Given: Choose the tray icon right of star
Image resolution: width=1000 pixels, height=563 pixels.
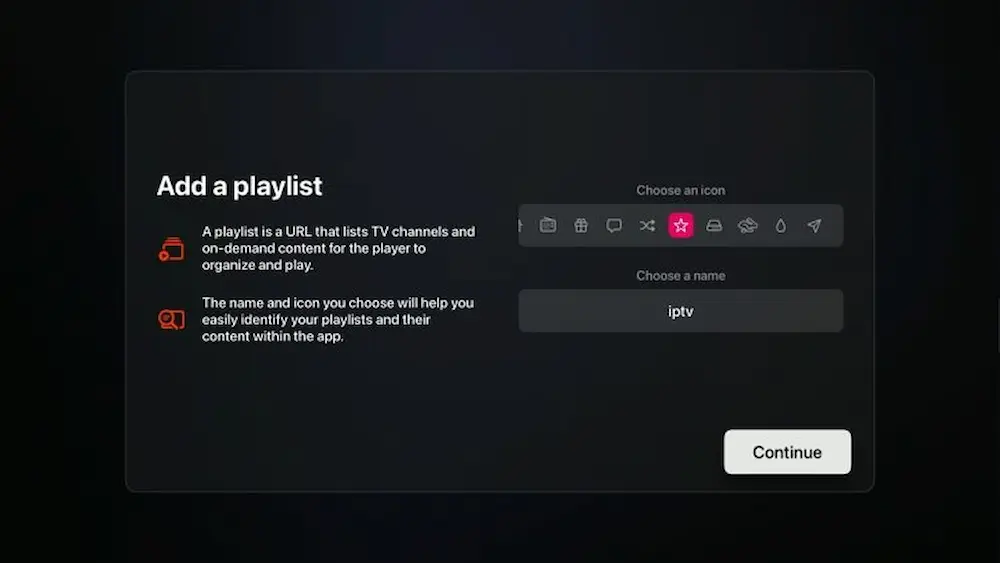Looking at the screenshot, I should (x=714, y=226).
